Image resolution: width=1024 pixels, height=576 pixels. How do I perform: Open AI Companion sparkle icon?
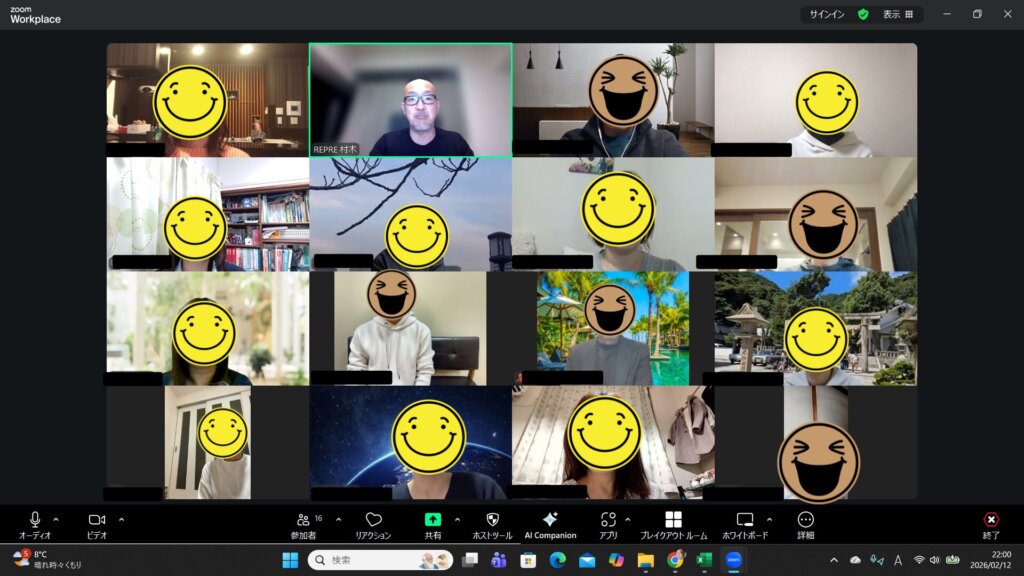550,520
